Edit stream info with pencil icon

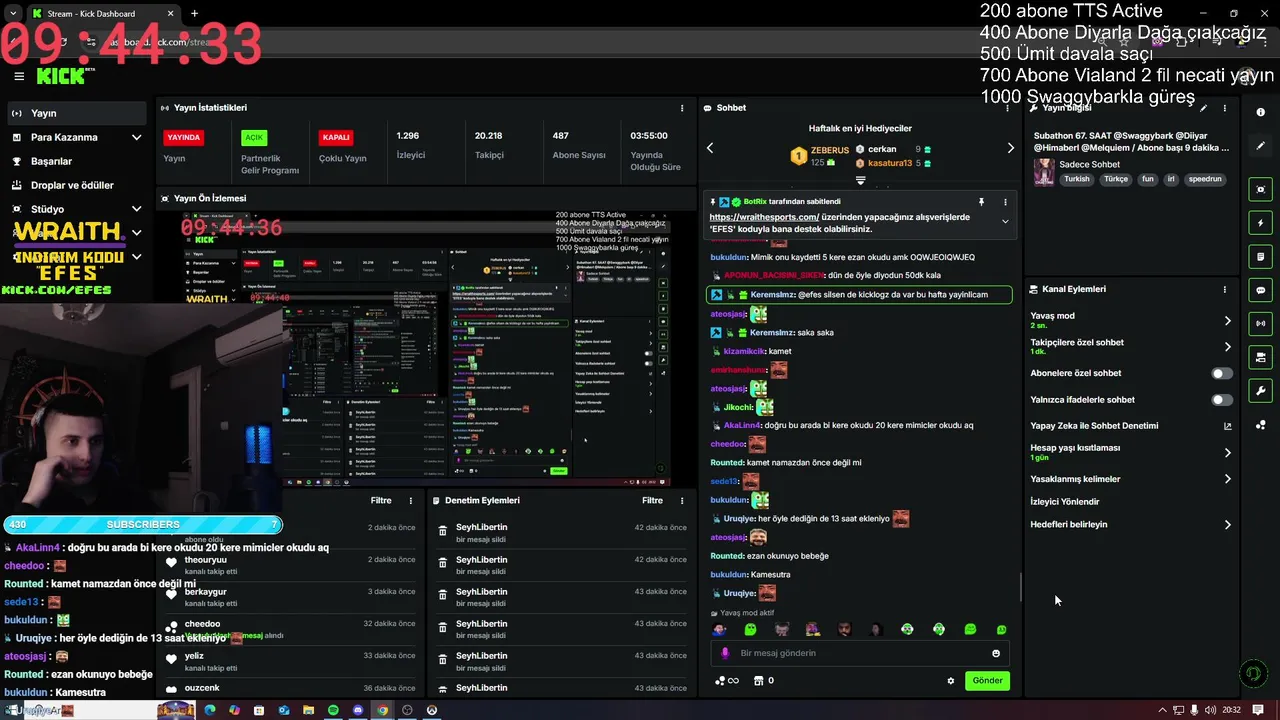point(1203,108)
